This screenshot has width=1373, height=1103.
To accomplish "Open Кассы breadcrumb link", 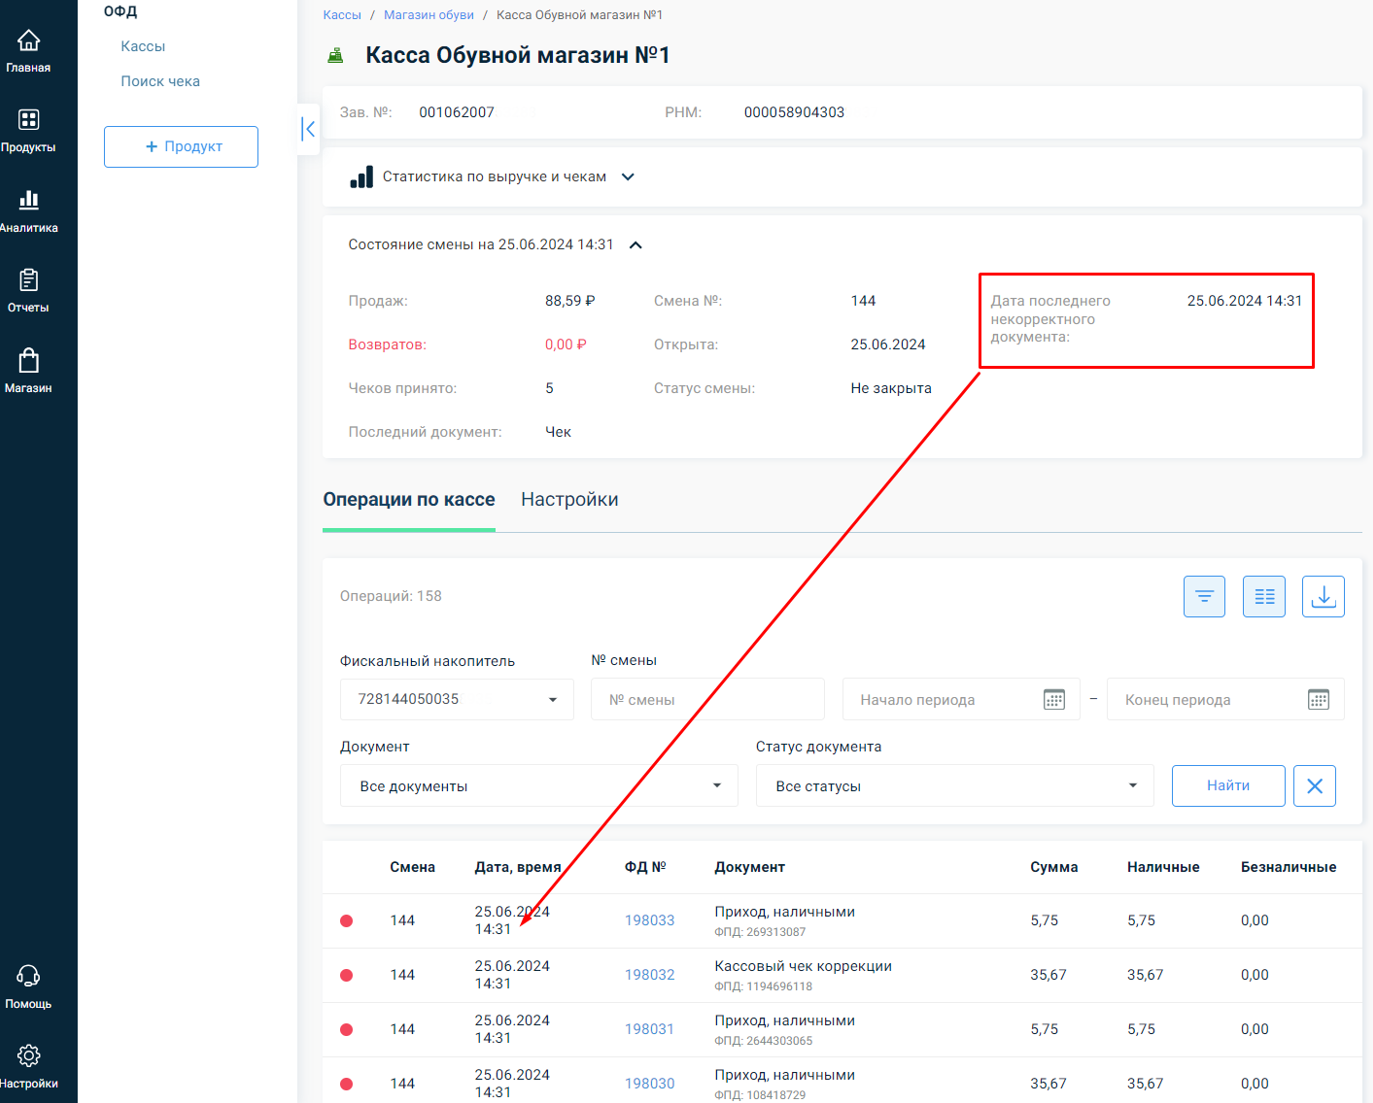I will click(x=342, y=15).
